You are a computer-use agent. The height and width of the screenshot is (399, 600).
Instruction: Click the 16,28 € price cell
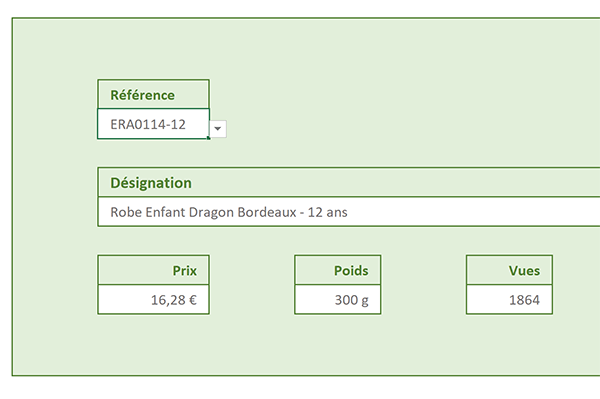point(153,300)
